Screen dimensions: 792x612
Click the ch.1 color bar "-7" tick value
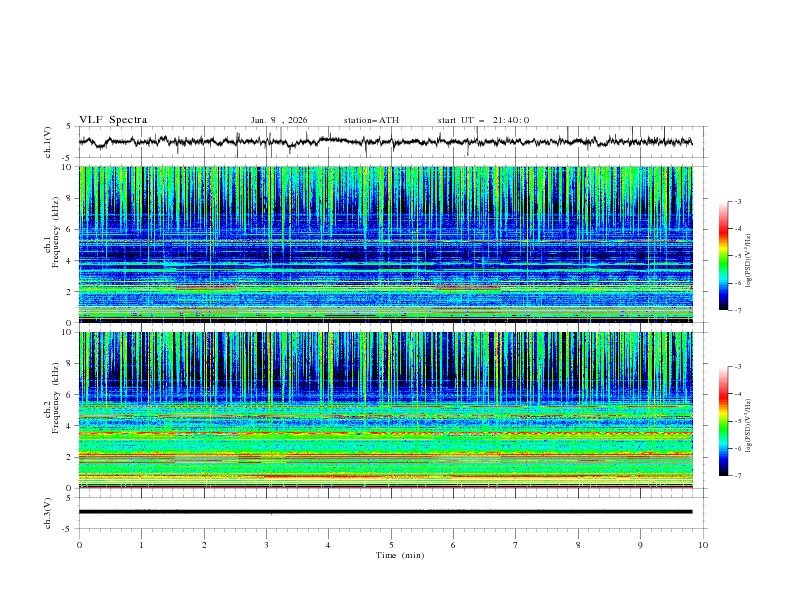(x=738, y=311)
